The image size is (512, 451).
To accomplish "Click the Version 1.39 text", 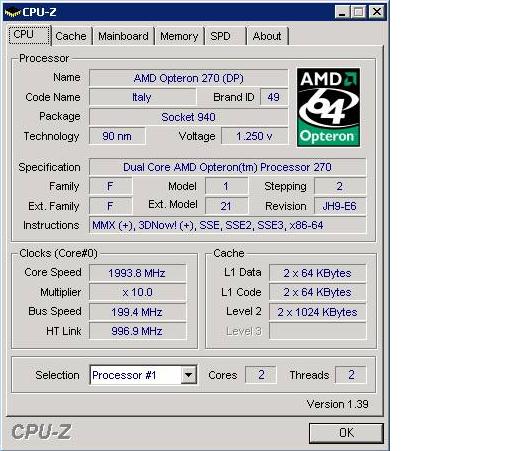I will [x=337, y=404].
